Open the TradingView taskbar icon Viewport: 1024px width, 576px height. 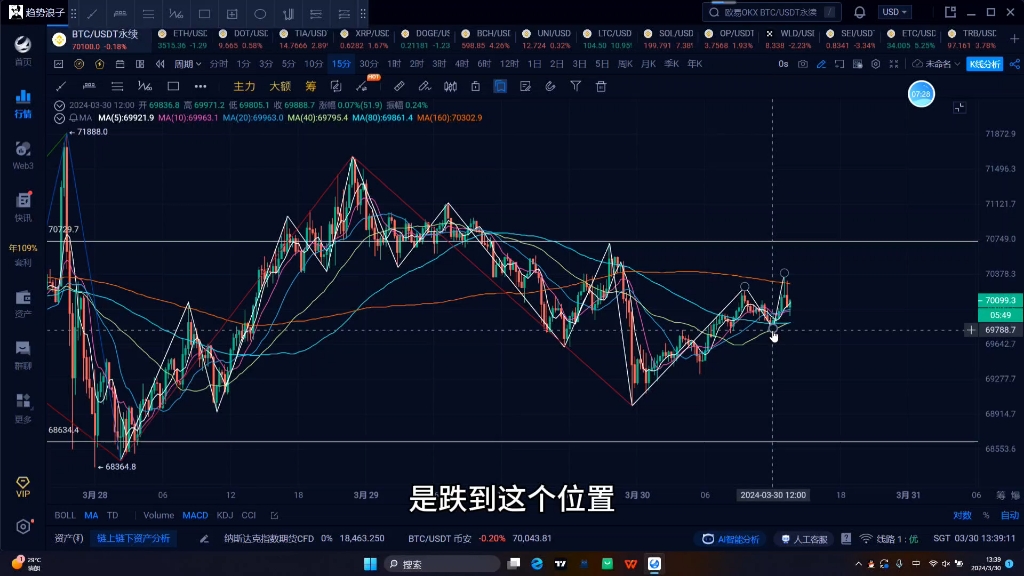pos(560,564)
